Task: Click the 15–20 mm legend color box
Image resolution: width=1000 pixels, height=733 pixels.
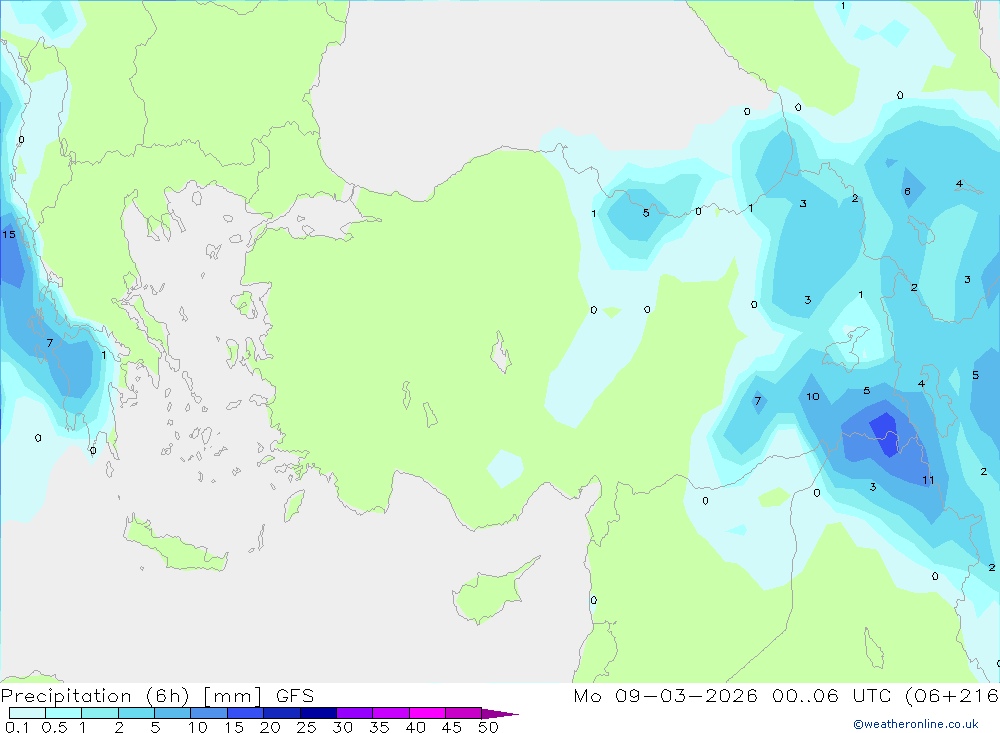Action: [246, 713]
